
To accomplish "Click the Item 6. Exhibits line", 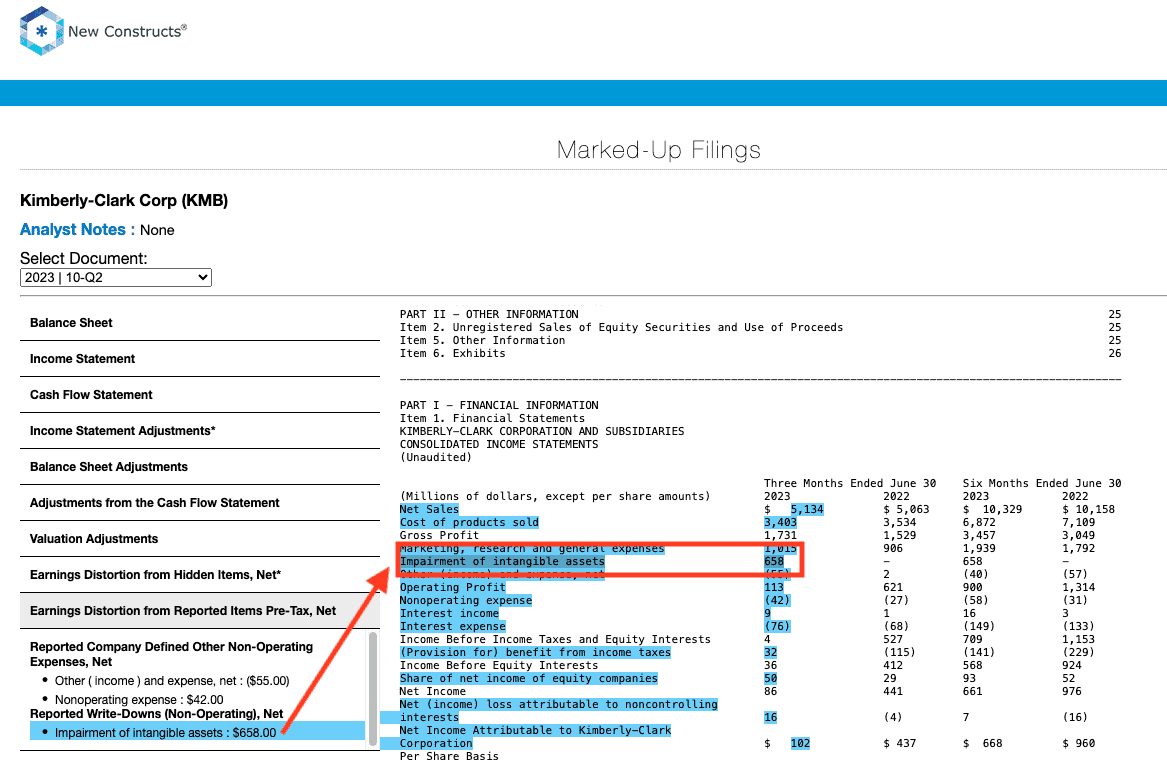I will pyautogui.click(x=453, y=354).
